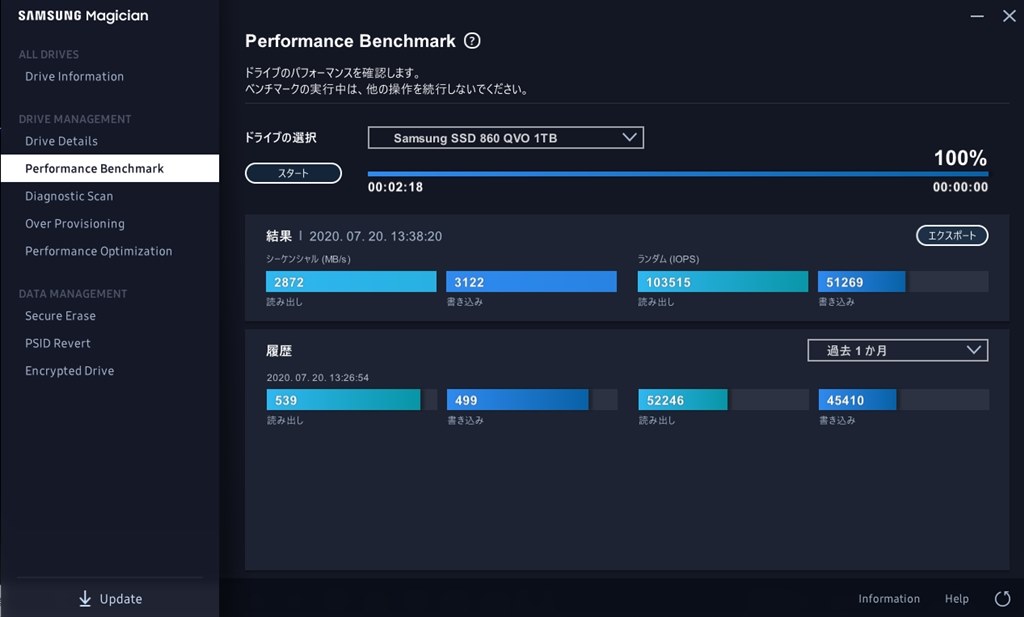Select Performance Benchmark in sidebar
1024x617 pixels.
pyautogui.click(x=110, y=168)
